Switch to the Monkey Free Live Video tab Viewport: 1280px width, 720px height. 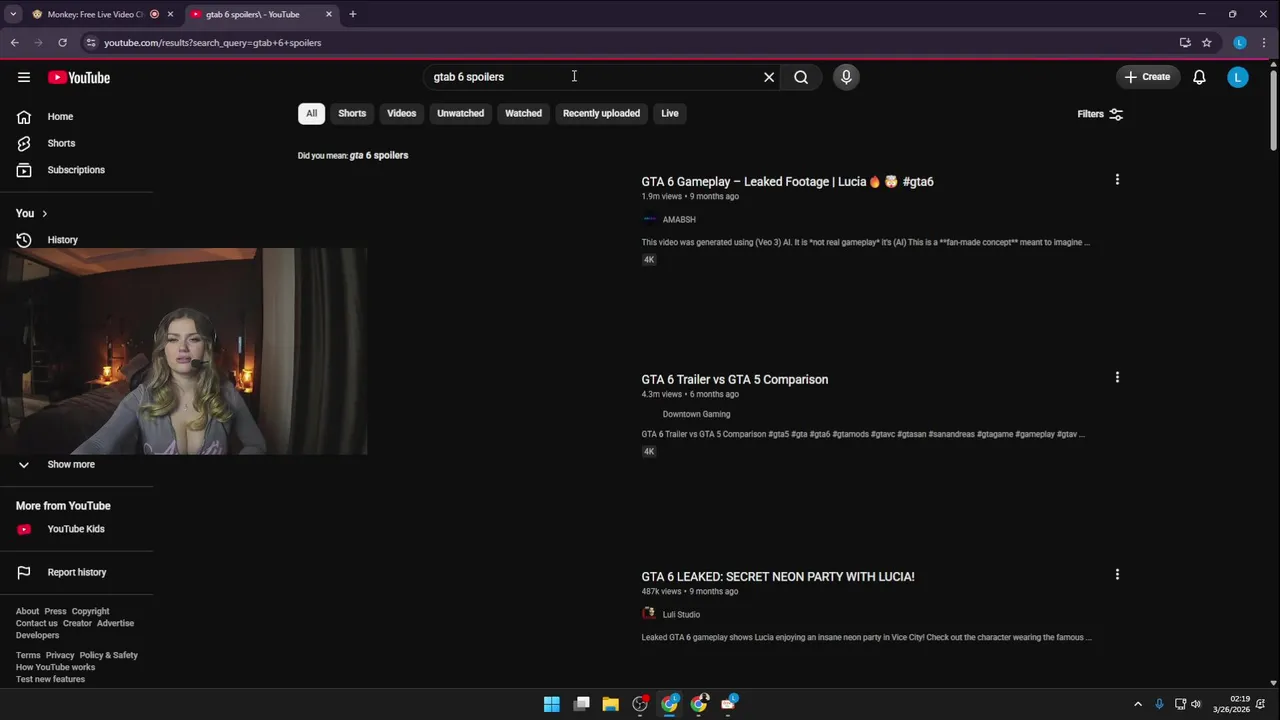96,14
